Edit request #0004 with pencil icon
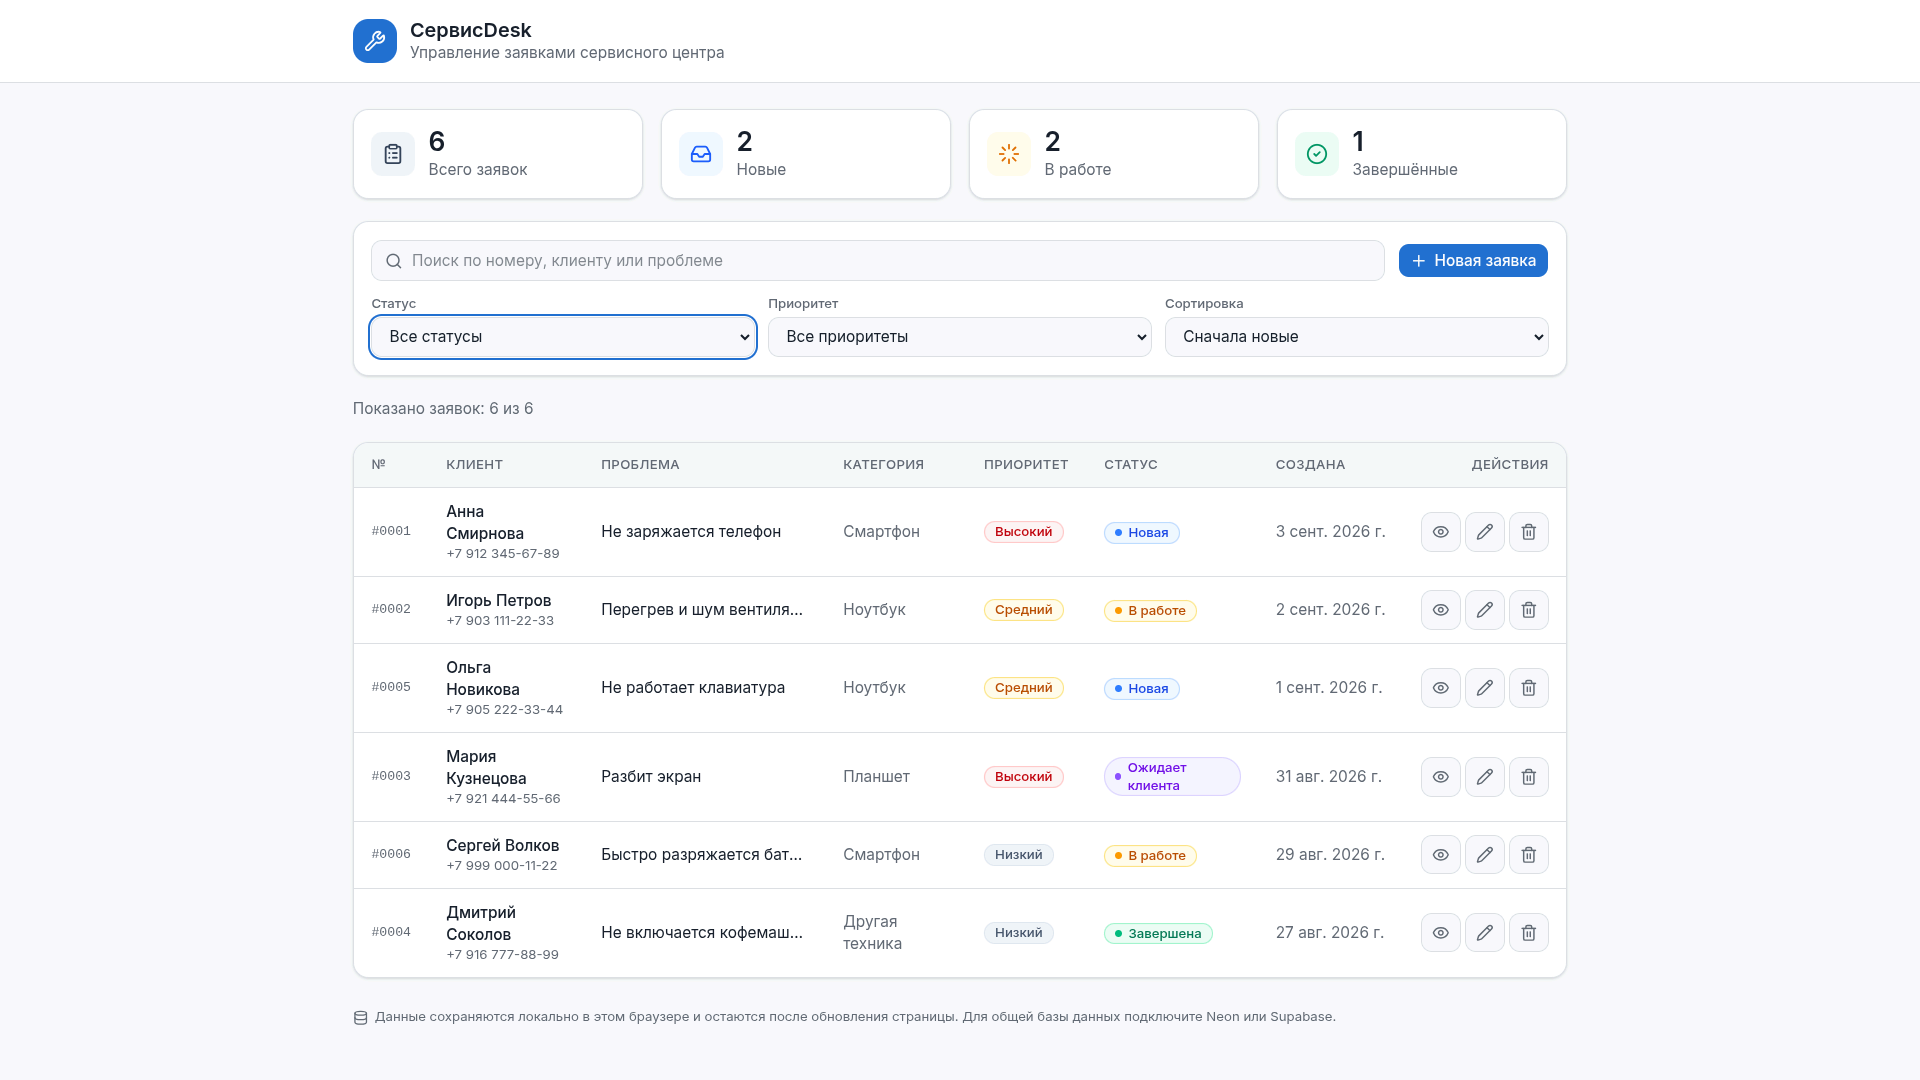The height and width of the screenshot is (1080, 1920). 1485,933
